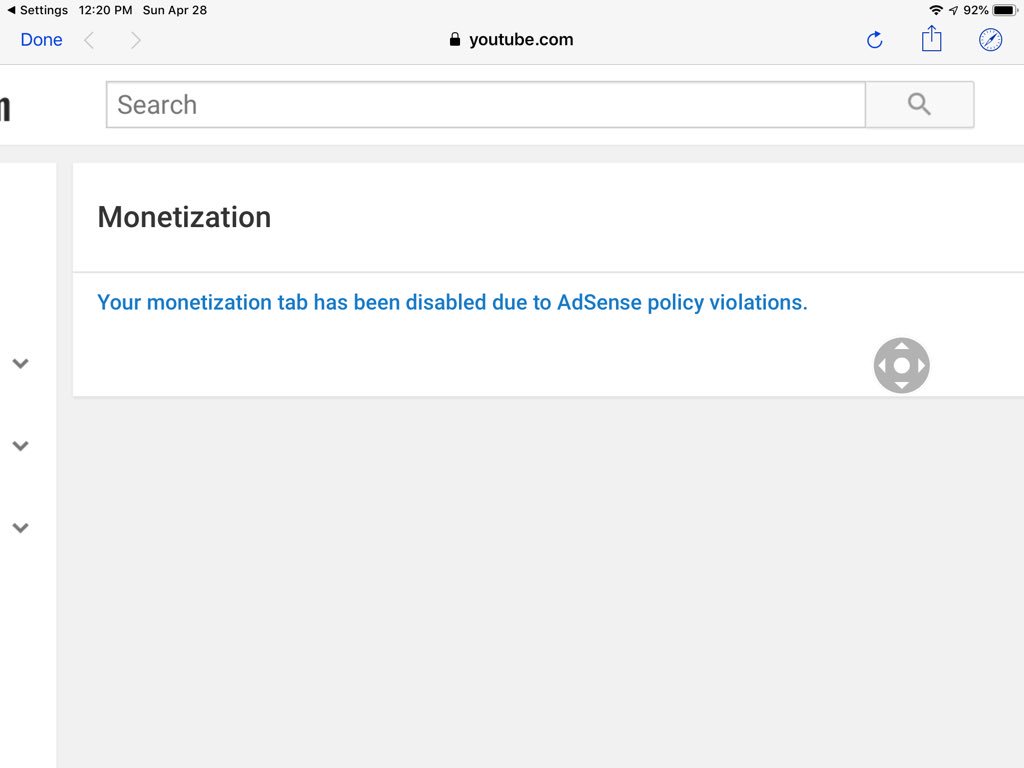
Task: Click the Monetization heading
Action: click(x=184, y=217)
